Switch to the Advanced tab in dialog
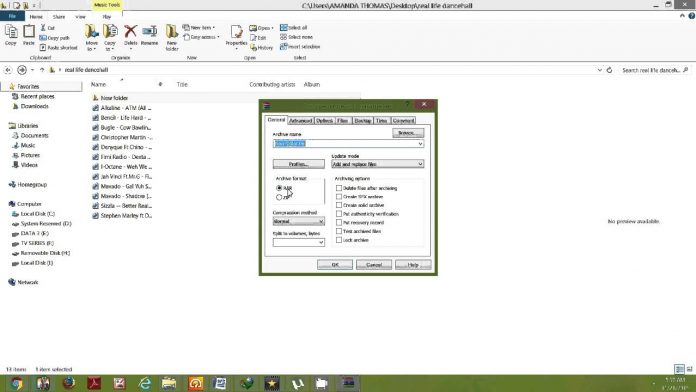This screenshot has height=392, width=696. [x=301, y=121]
